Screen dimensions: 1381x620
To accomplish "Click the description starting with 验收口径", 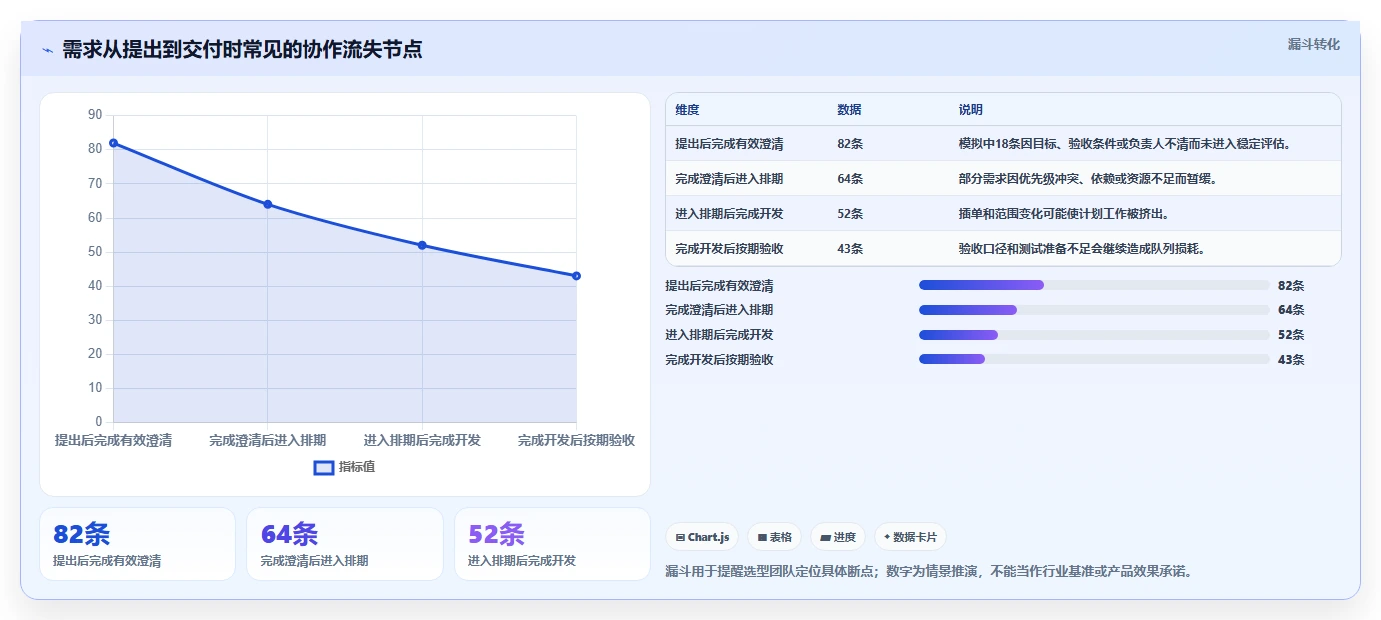I will pos(1082,249).
